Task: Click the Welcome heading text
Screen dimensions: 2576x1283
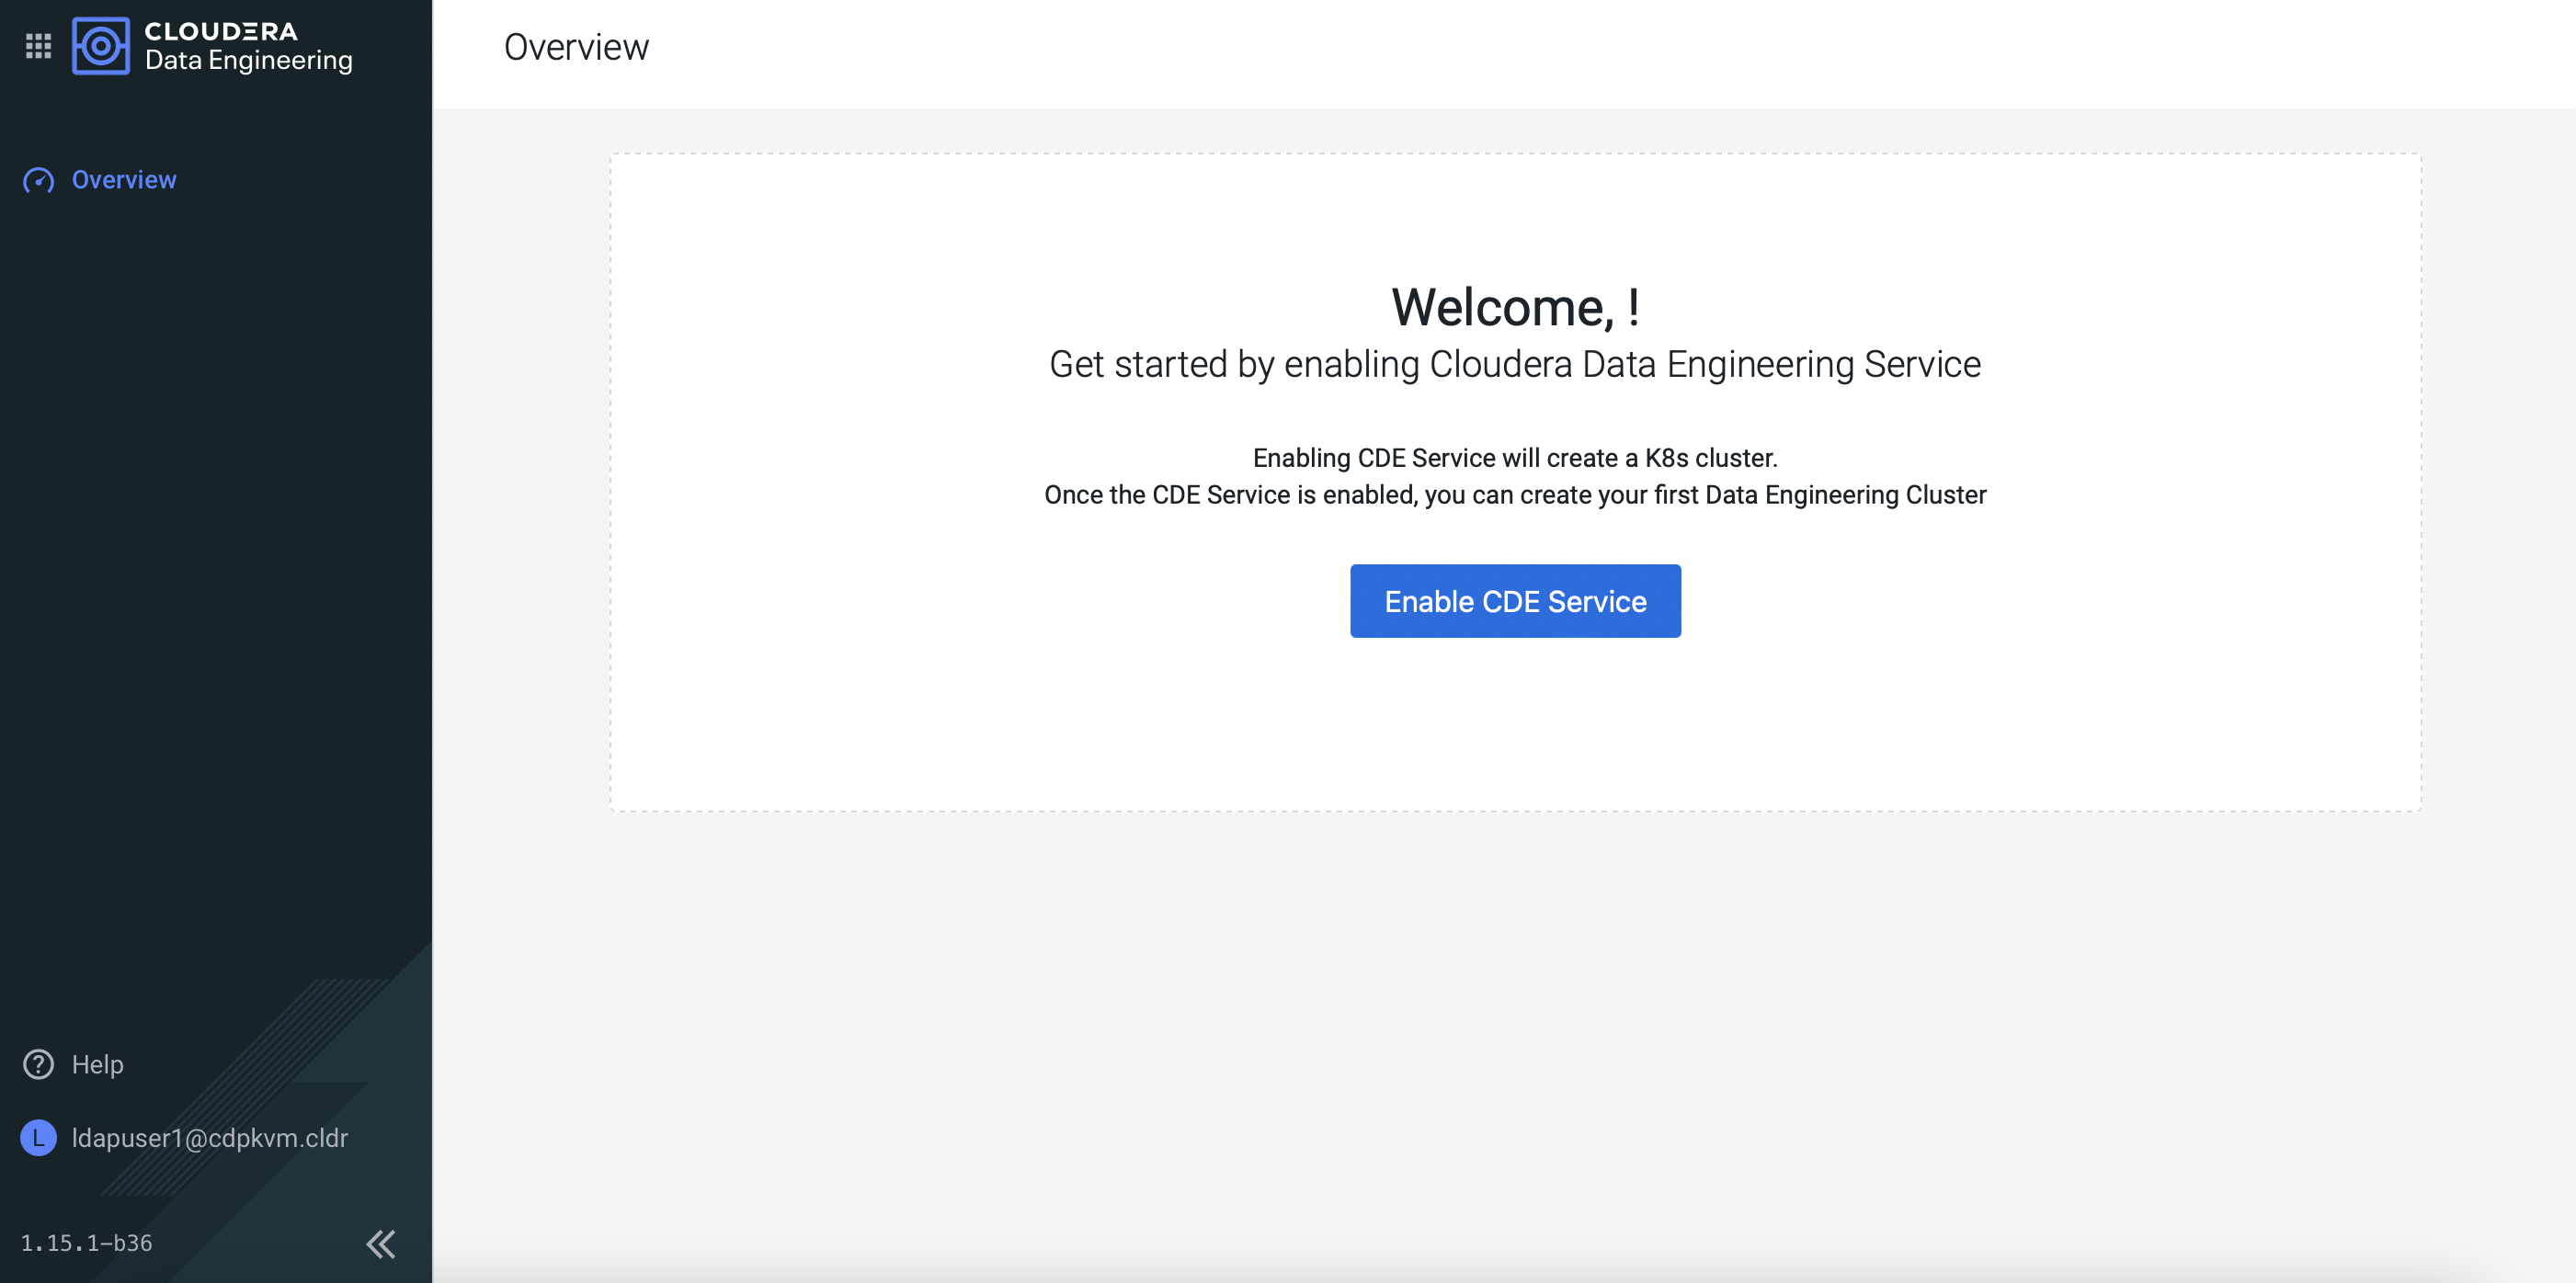Action: tap(1514, 307)
